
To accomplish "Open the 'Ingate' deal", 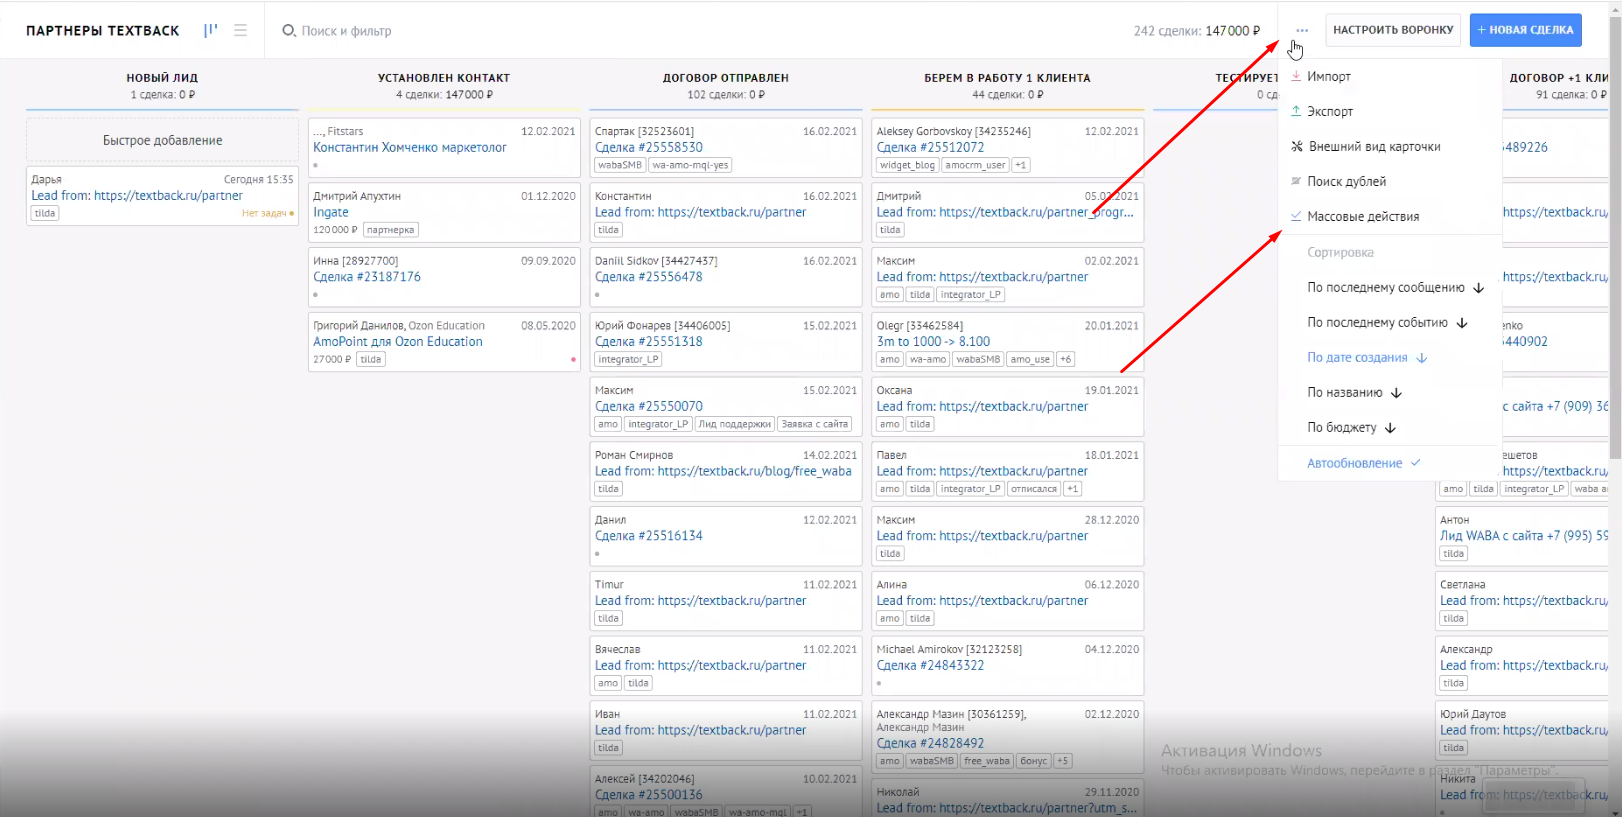I will (331, 212).
